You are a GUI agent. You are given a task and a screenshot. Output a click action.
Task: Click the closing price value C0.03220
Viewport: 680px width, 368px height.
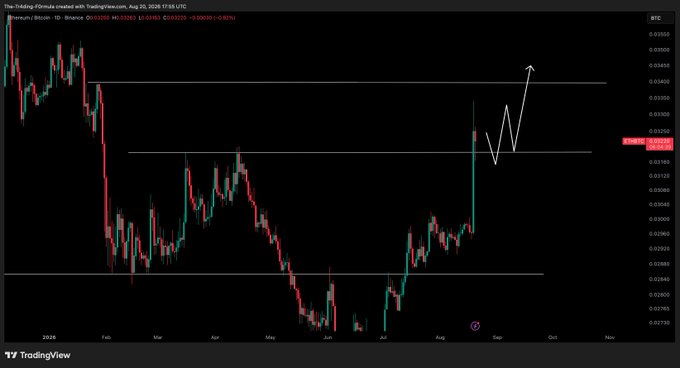pyautogui.click(x=174, y=18)
